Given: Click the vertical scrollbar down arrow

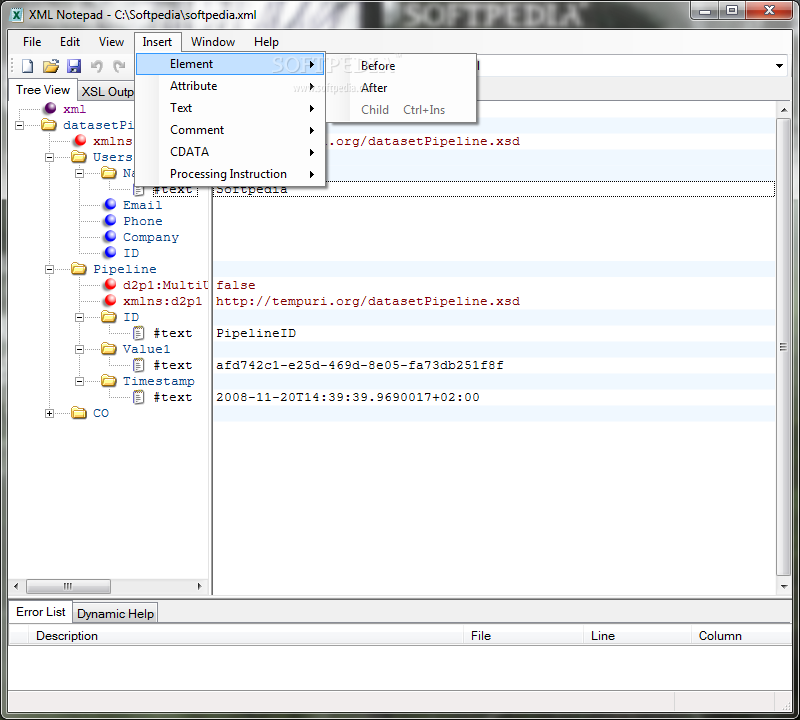Looking at the screenshot, I should 784,587.
